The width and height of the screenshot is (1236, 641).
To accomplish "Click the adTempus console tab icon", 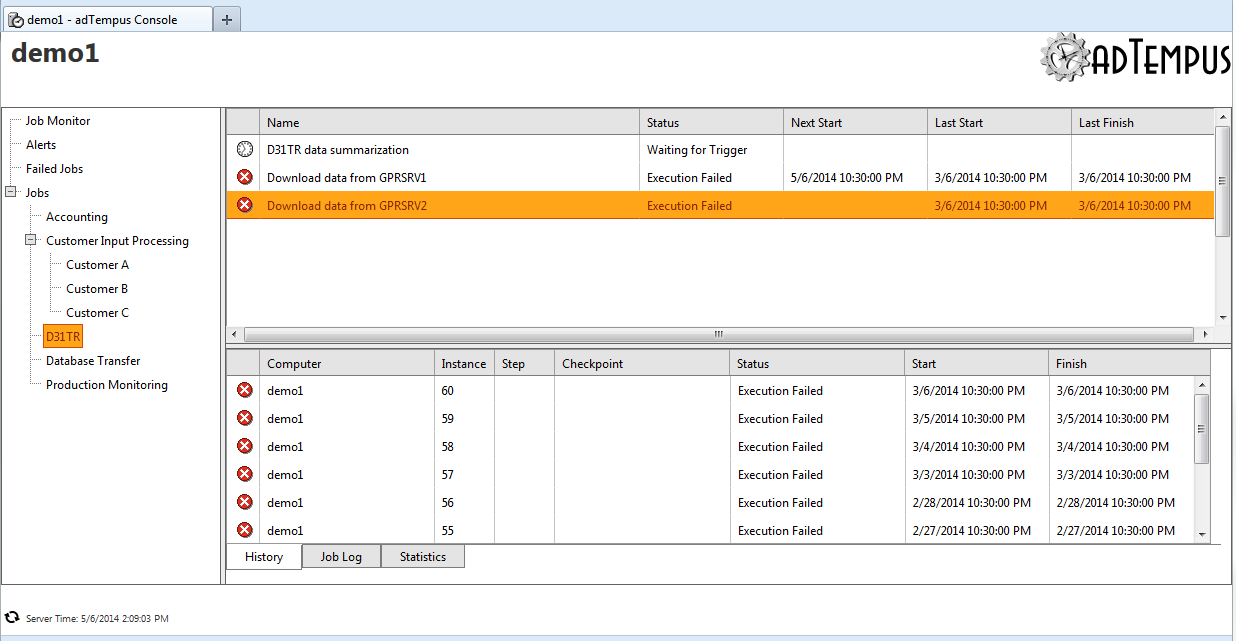I will click(16, 20).
